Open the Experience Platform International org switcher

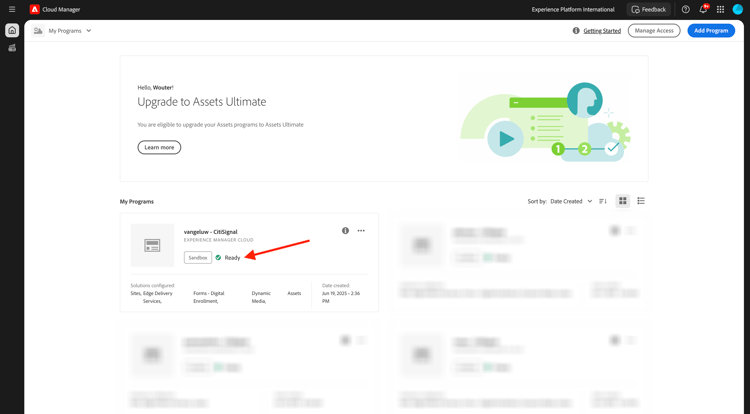click(x=573, y=10)
